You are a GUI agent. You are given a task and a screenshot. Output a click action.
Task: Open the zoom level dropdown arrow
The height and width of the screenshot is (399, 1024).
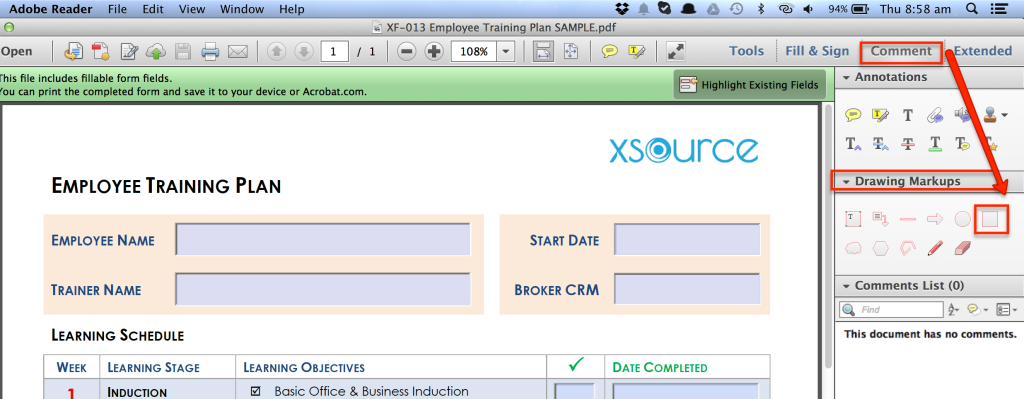click(506, 52)
